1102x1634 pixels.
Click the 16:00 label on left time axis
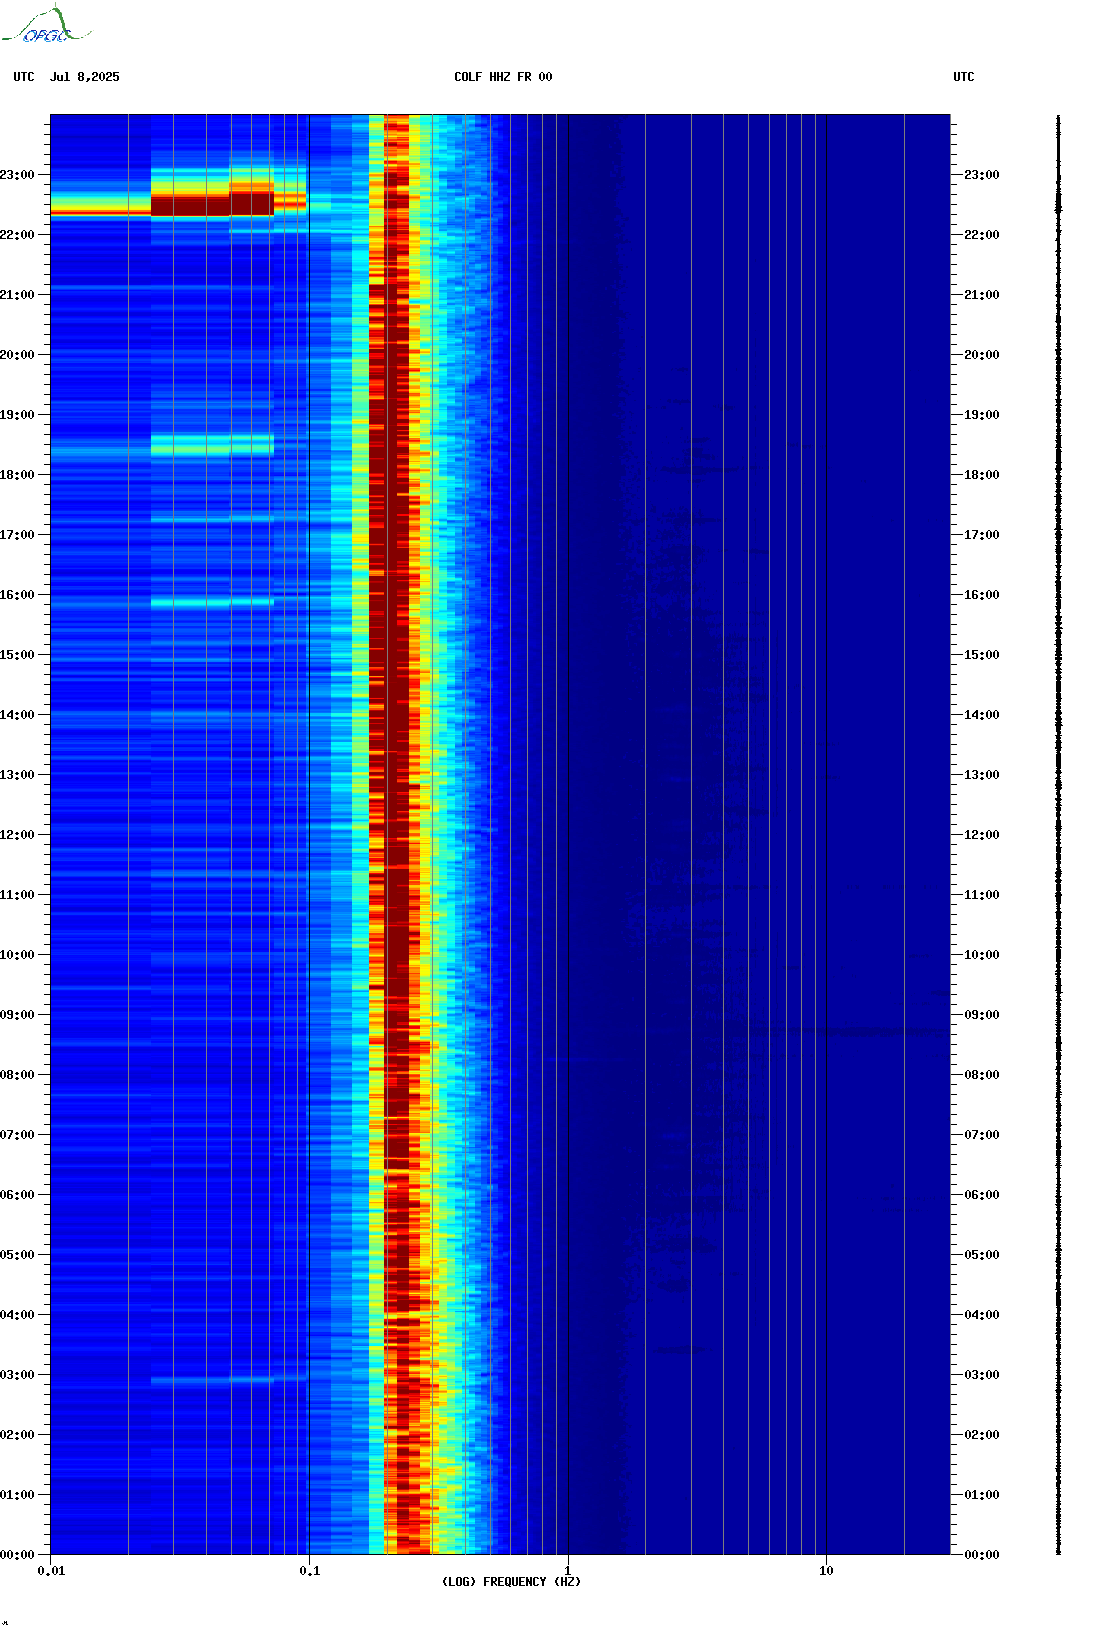(17, 595)
